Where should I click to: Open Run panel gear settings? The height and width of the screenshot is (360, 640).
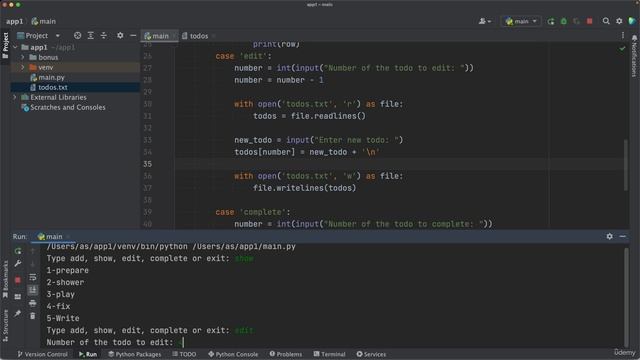[x=609, y=236]
